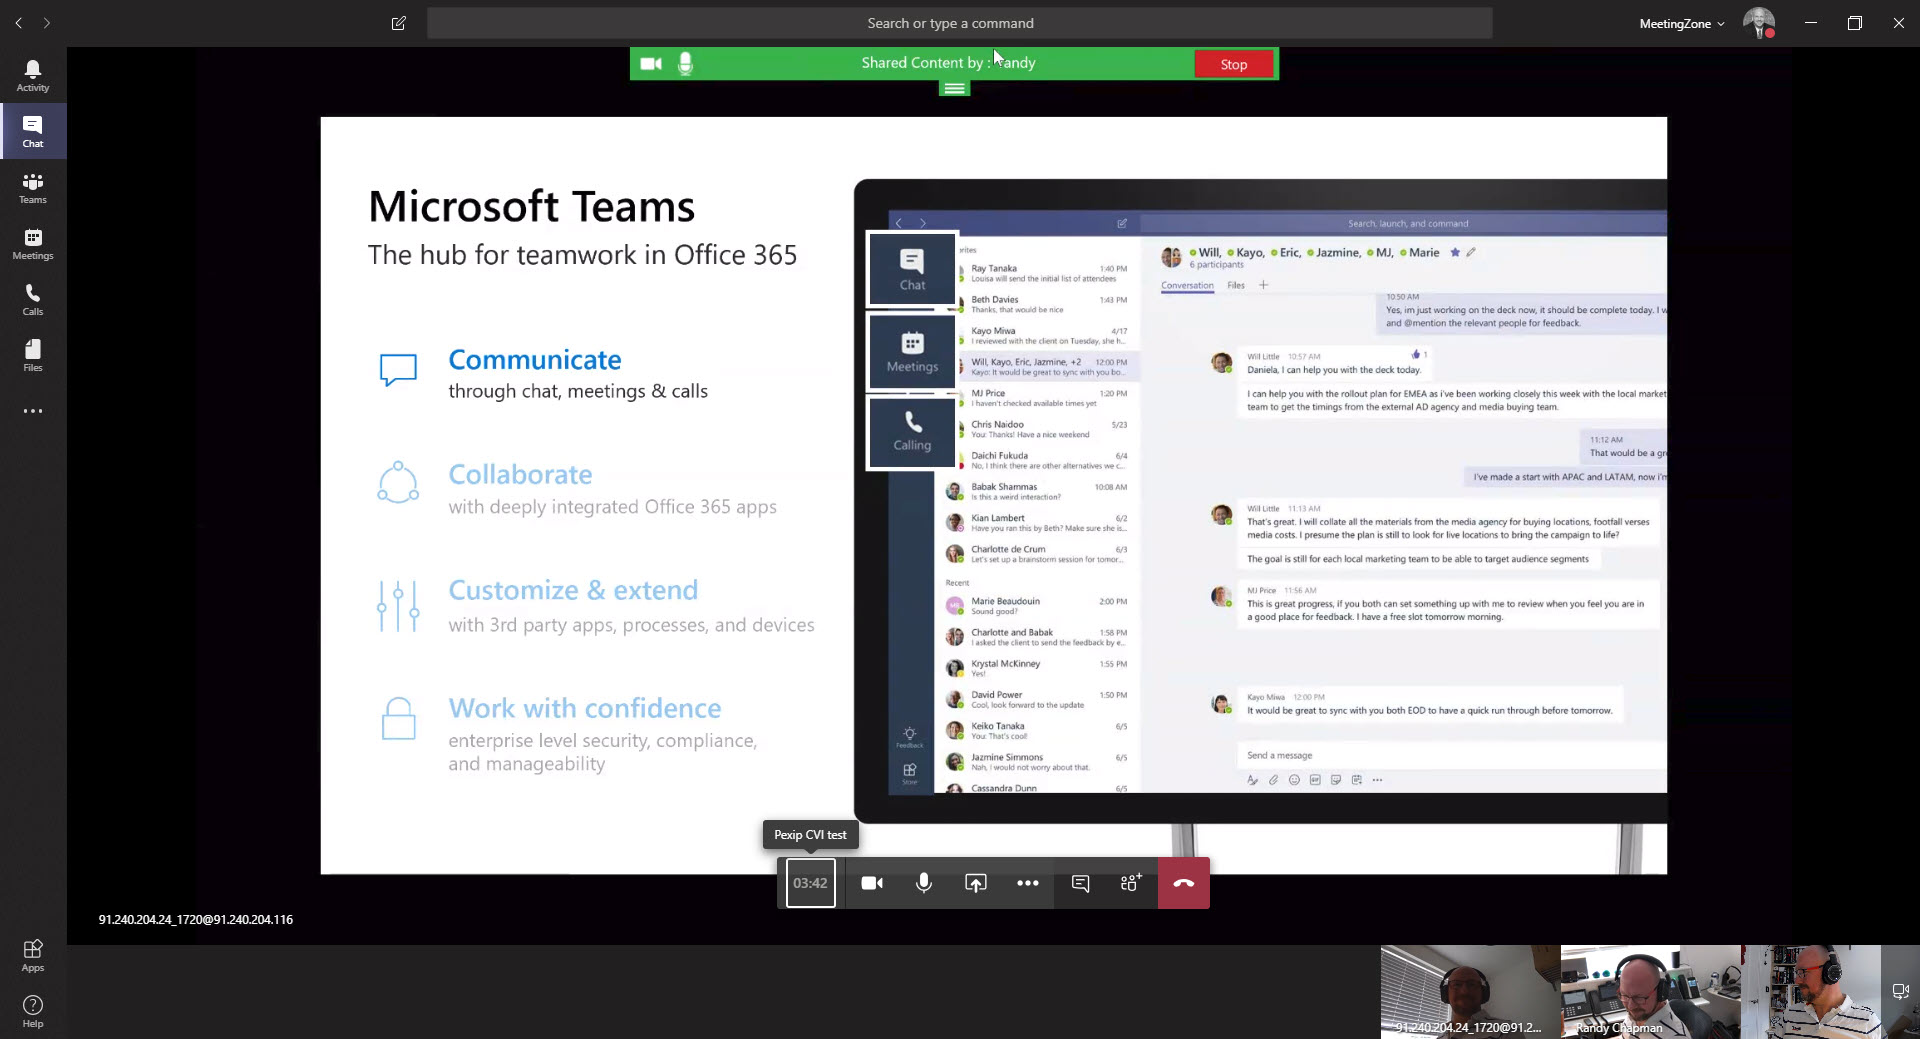
Task: Toggle microphone in green sharing bar
Action: point(685,64)
